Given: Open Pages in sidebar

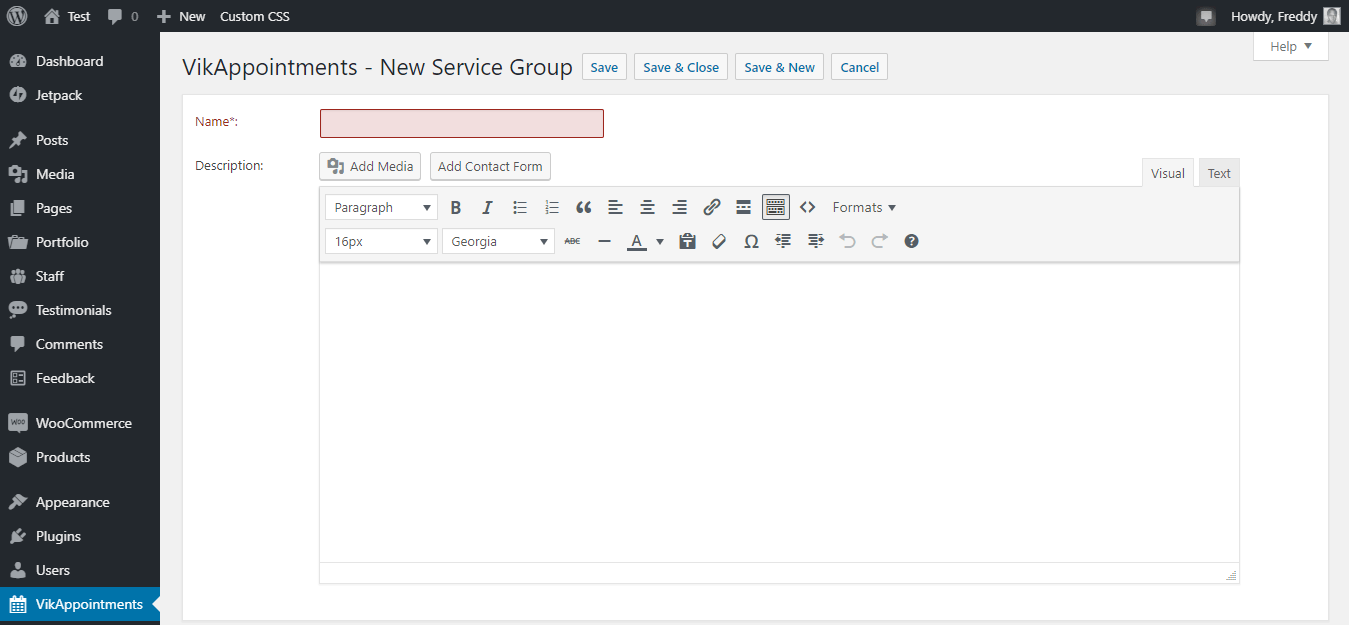Looking at the screenshot, I should [x=80, y=208].
